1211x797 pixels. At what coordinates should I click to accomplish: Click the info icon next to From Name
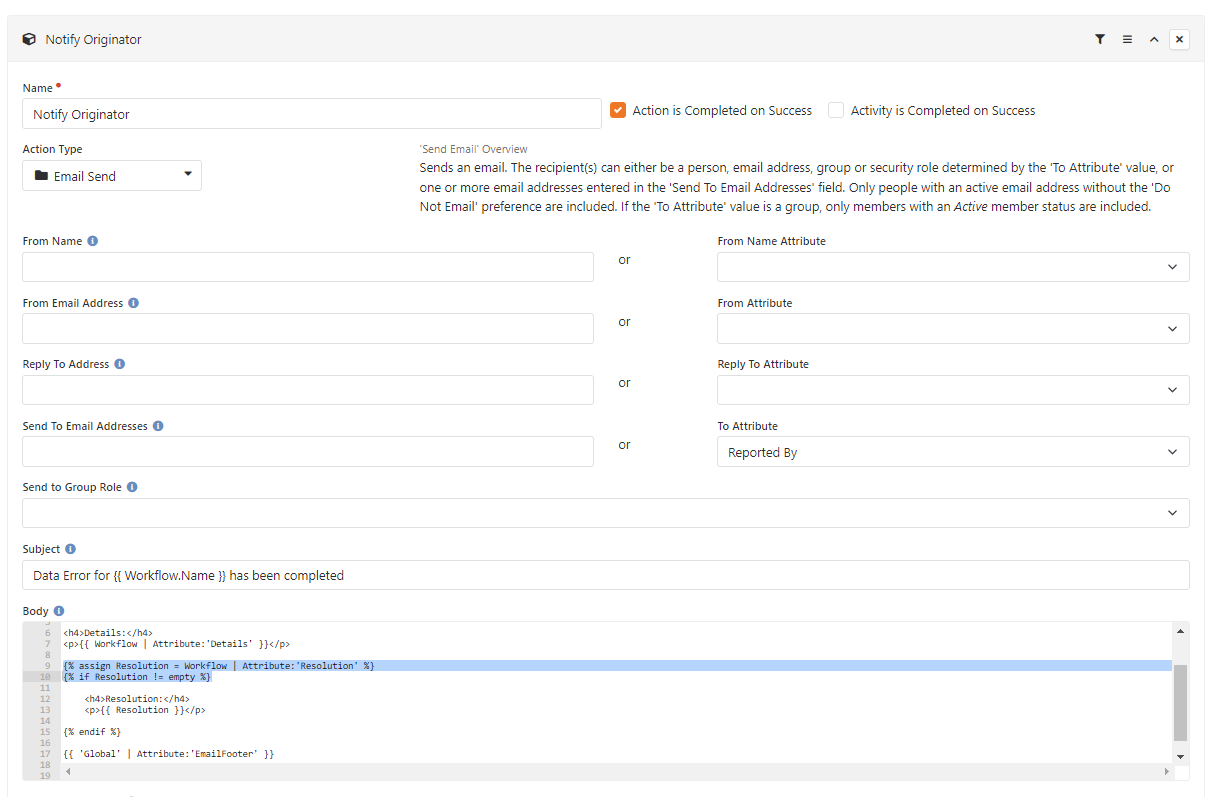coord(92,240)
